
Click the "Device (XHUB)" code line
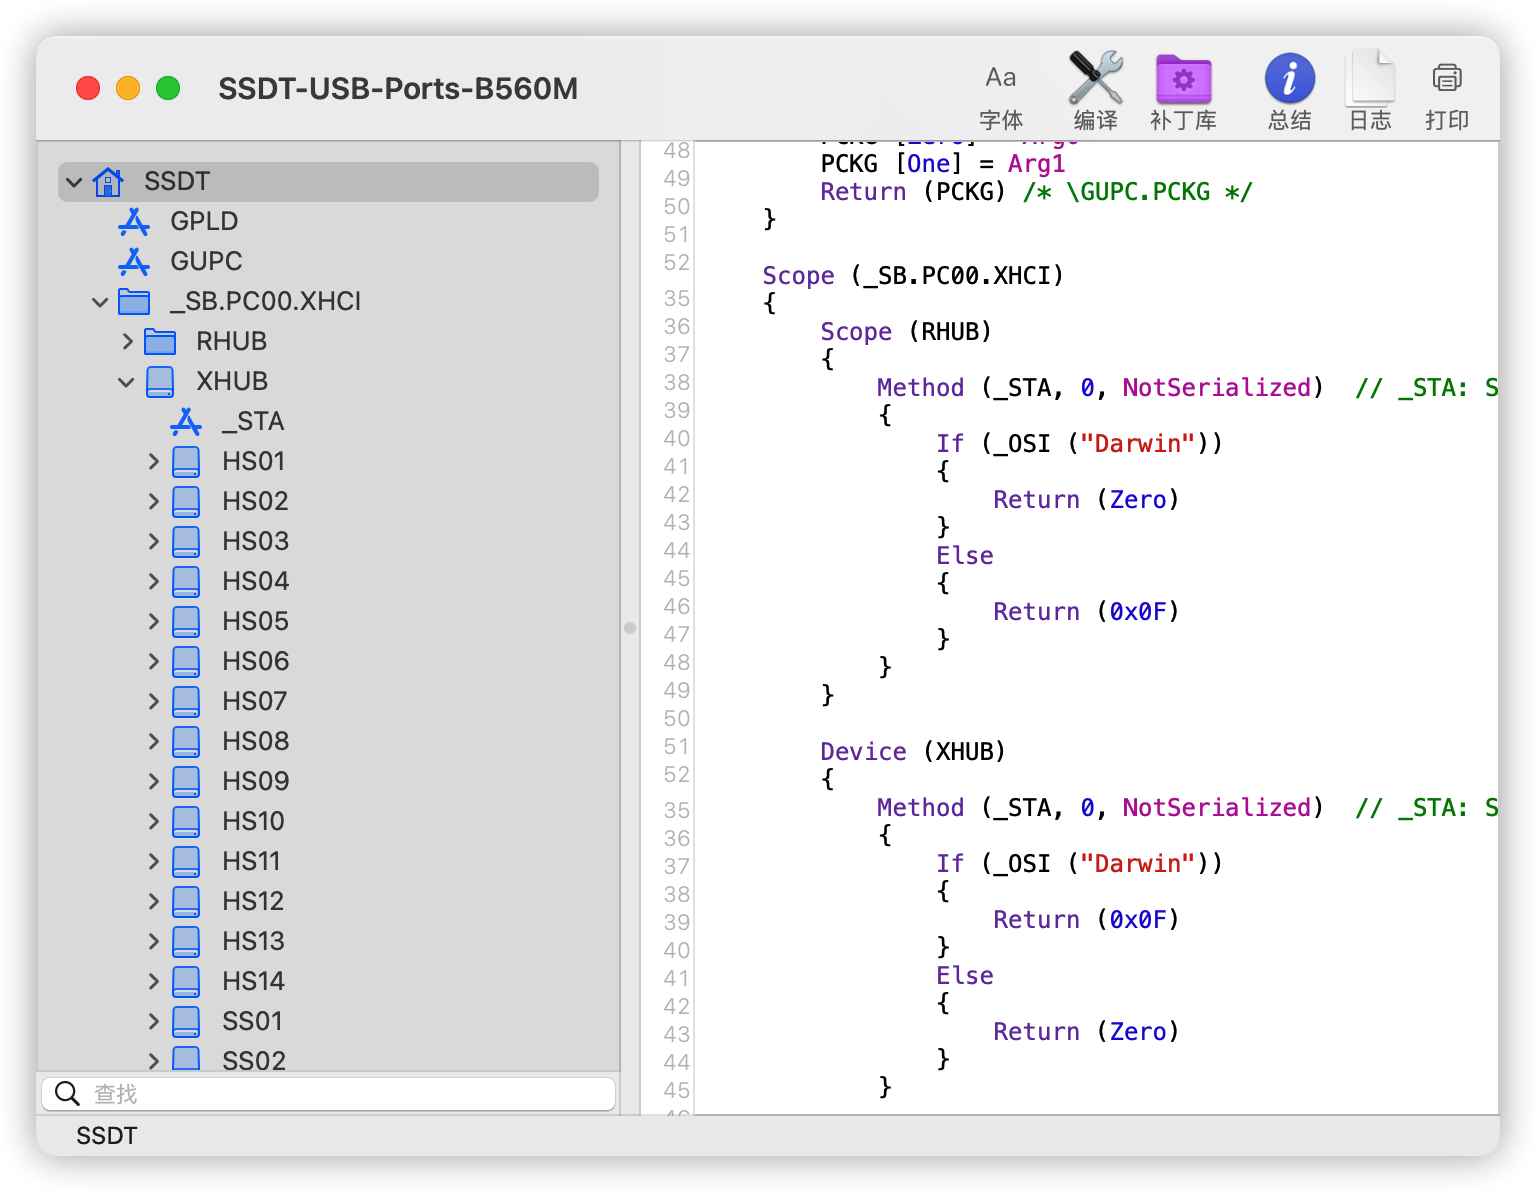913,751
